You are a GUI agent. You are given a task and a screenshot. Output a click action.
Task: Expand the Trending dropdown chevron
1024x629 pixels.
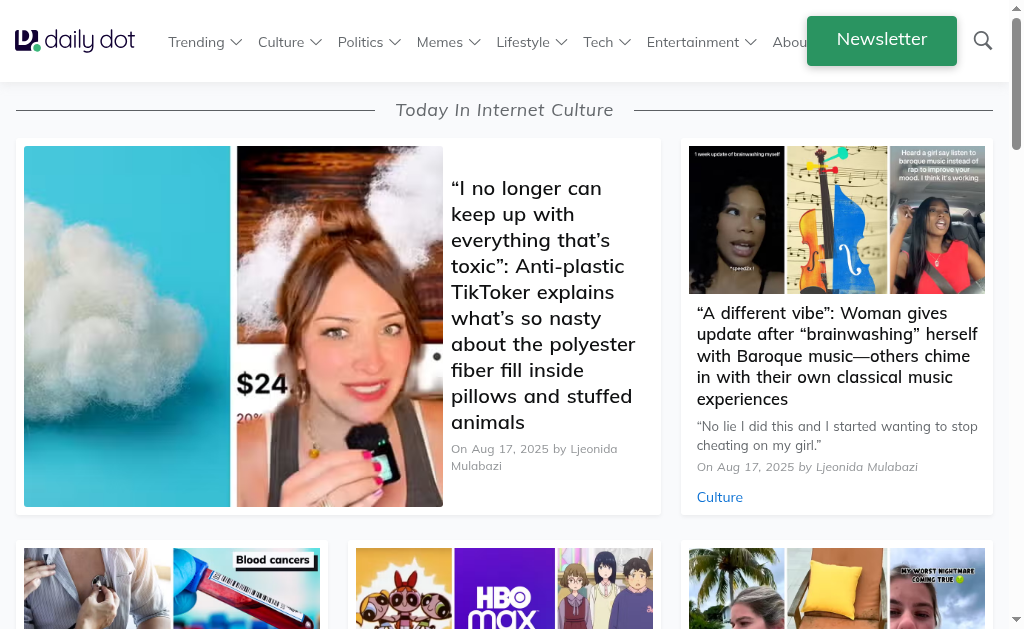pyautogui.click(x=236, y=42)
